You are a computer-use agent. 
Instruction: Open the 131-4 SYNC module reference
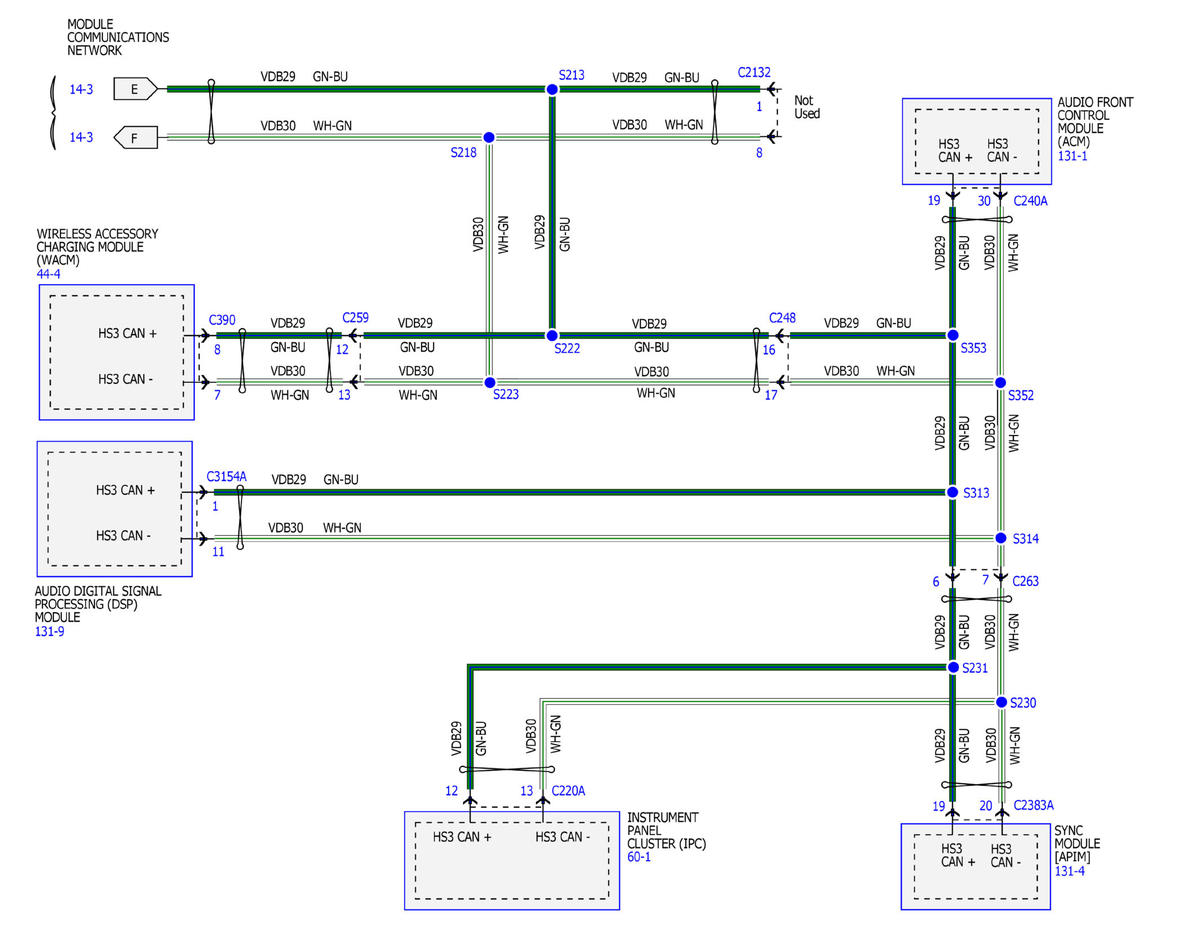point(1070,871)
